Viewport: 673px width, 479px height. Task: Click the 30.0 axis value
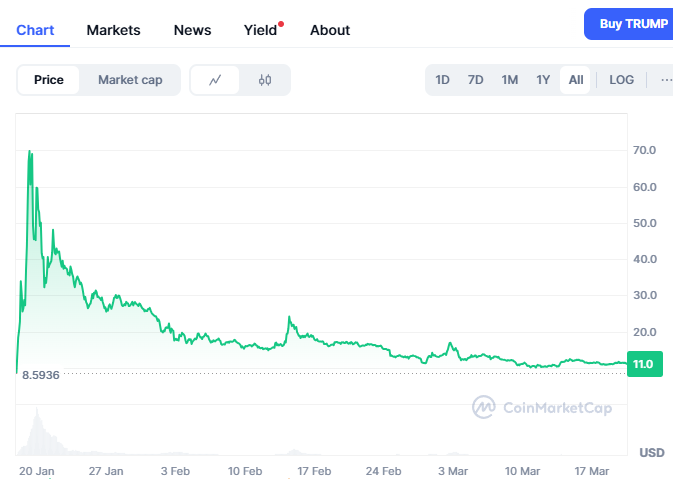tap(644, 295)
